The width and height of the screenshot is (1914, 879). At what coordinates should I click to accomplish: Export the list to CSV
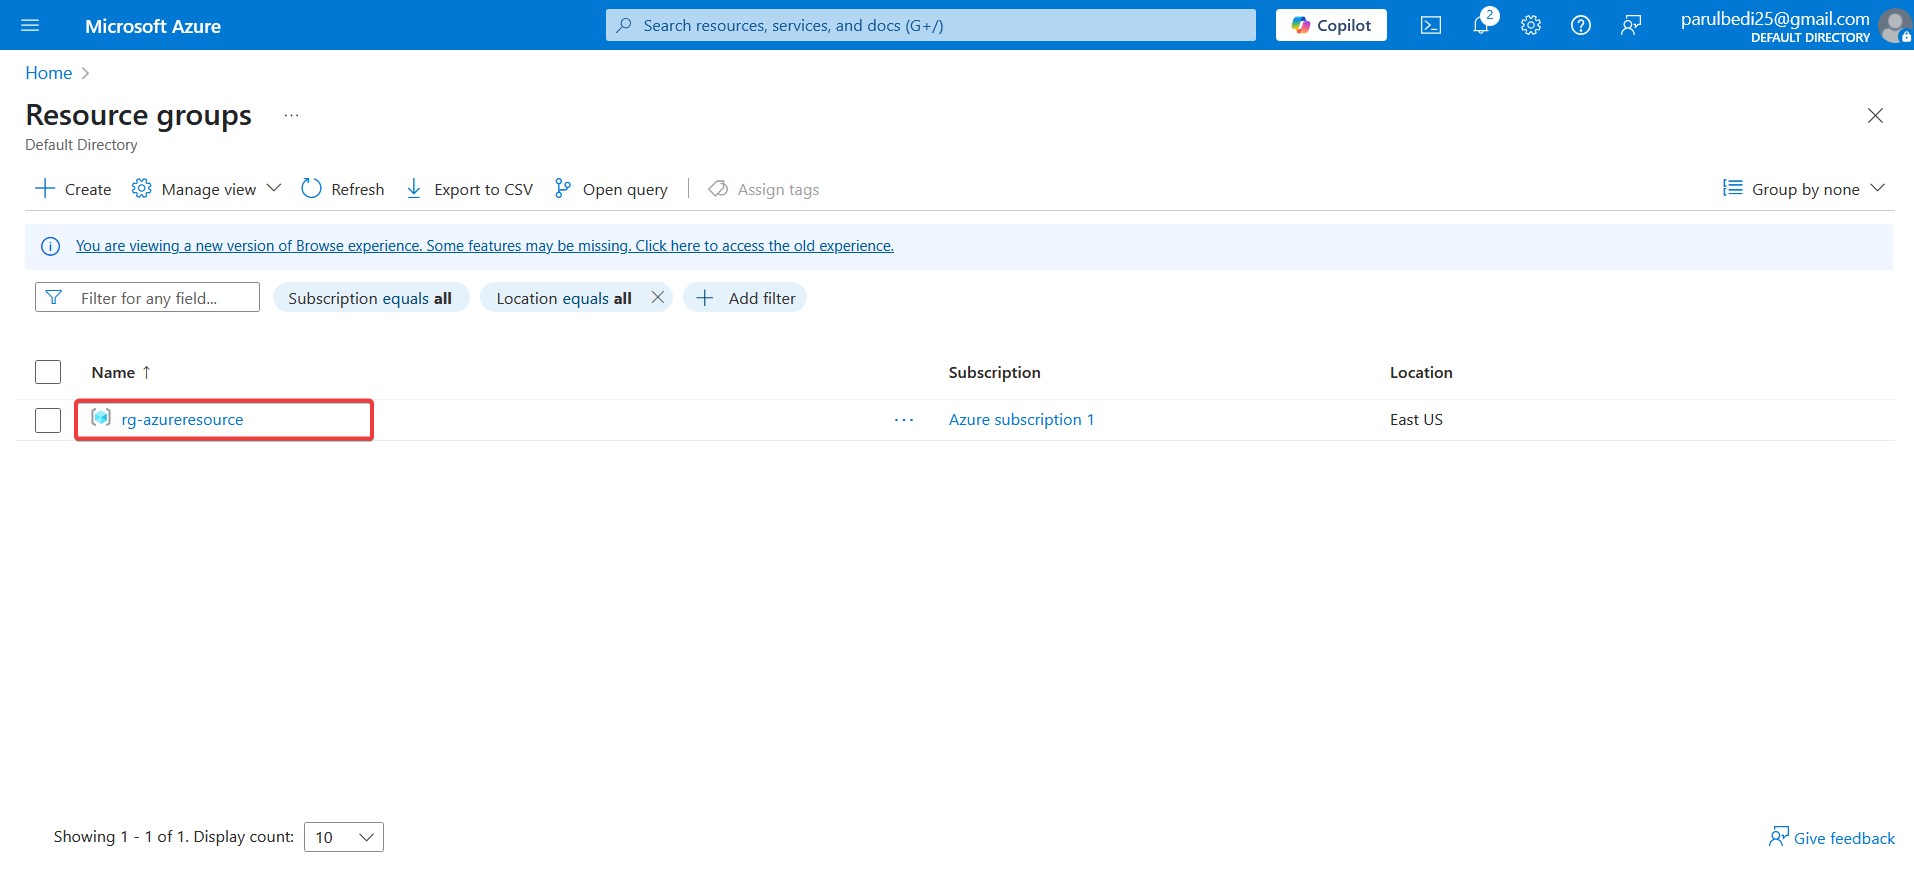click(469, 189)
